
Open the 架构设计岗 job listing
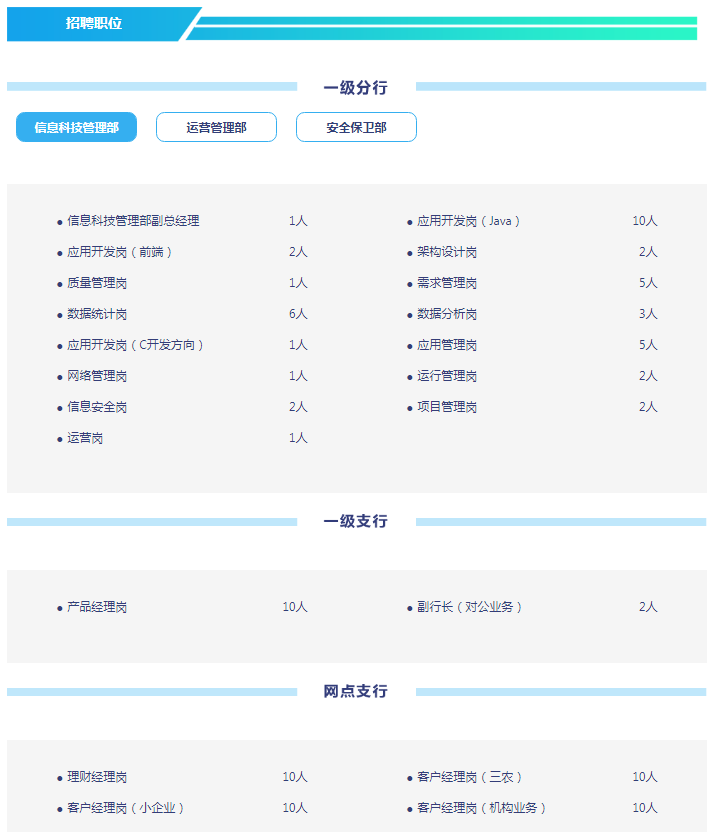[x=447, y=252]
